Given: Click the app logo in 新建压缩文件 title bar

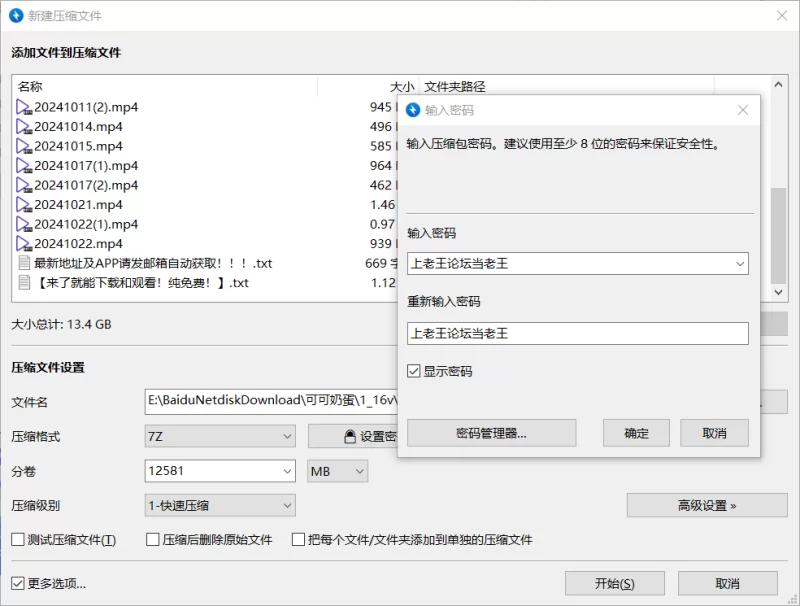Looking at the screenshot, I should point(16,16).
